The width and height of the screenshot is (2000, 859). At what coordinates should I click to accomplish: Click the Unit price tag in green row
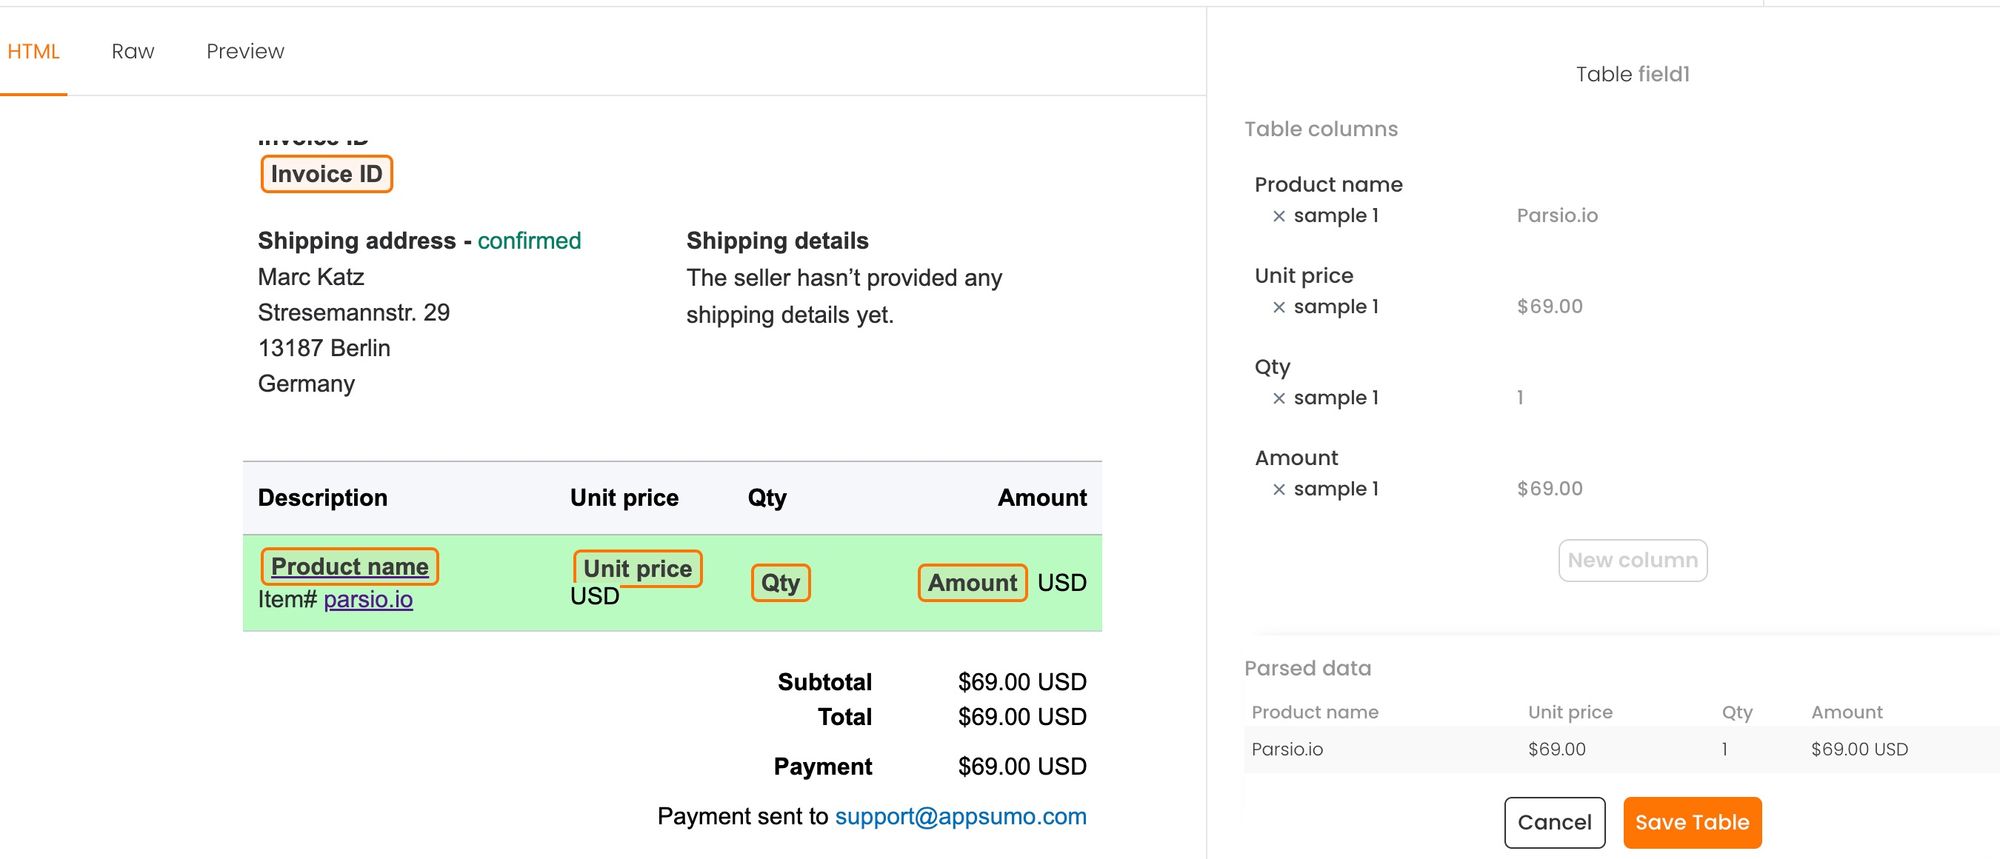click(x=637, y=568)
